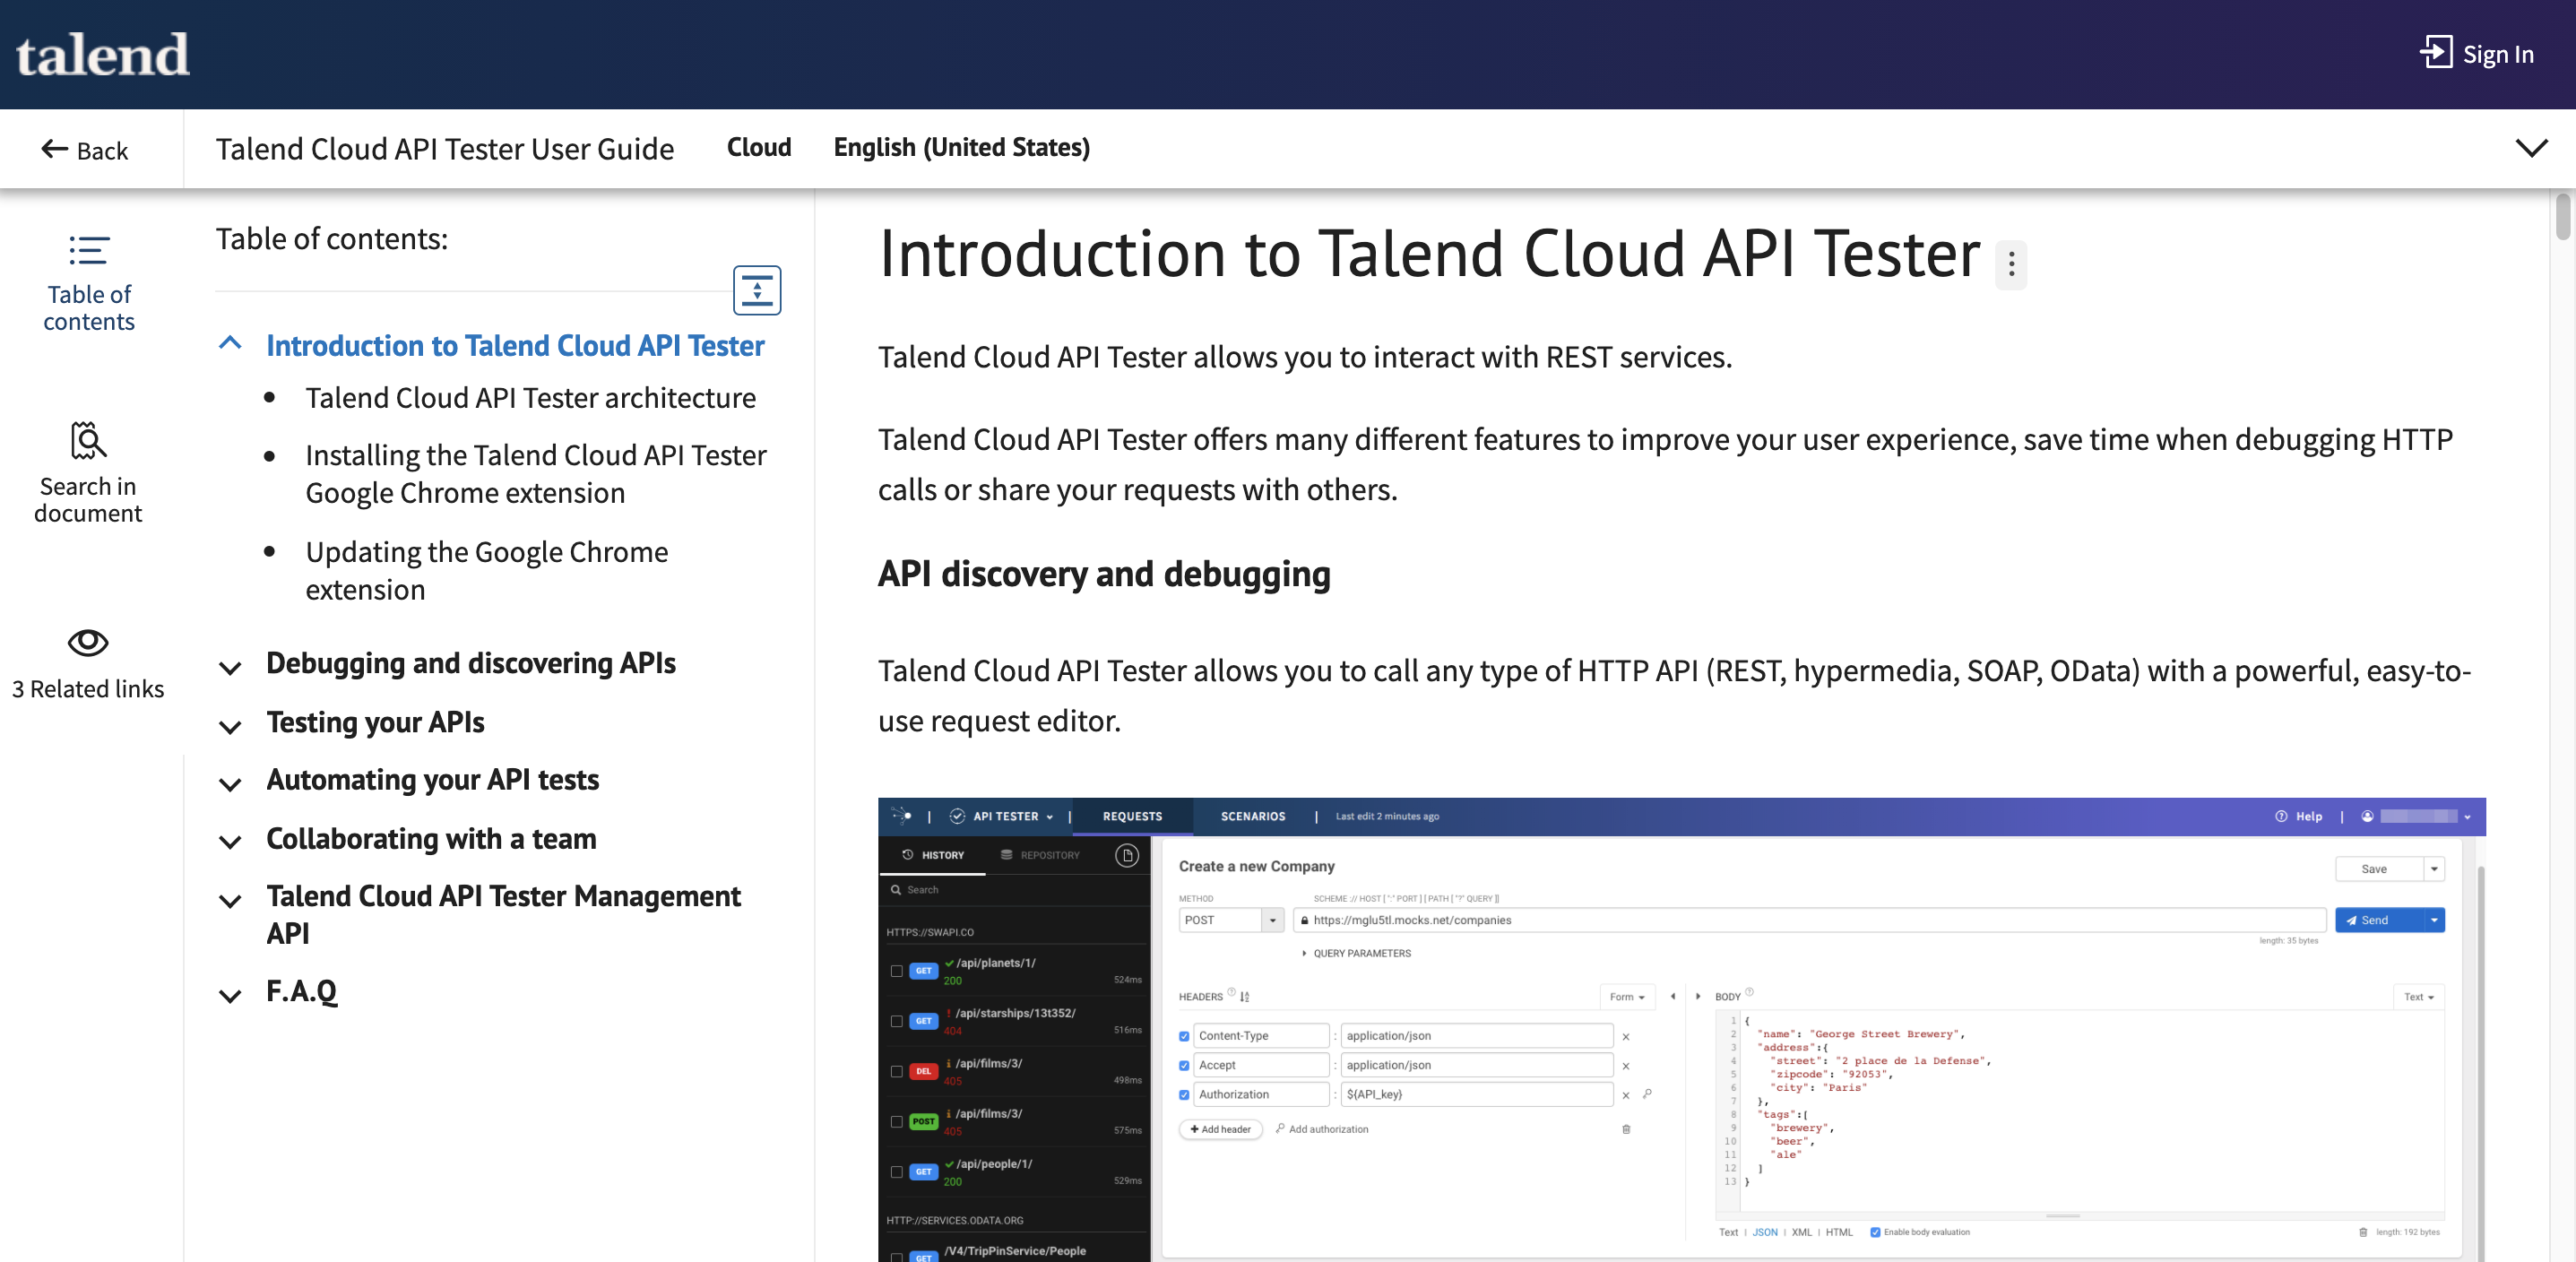This screenshot has height=1262, width=2576.
Task: Open Talend Cloud API Tester architecture topic
Action: (530, 398)
